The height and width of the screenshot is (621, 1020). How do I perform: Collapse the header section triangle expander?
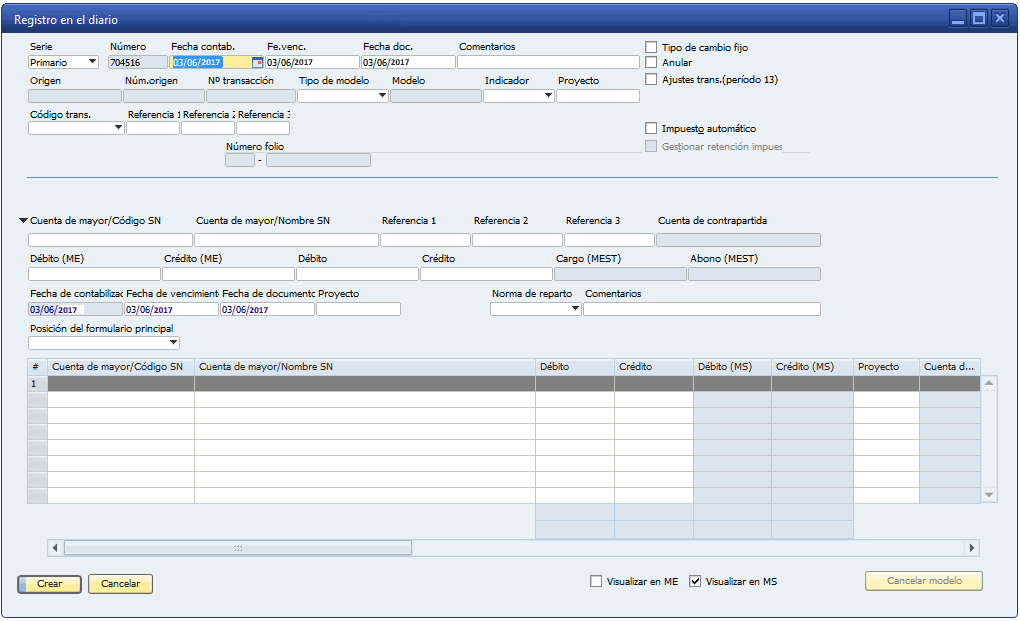point(23,221)
